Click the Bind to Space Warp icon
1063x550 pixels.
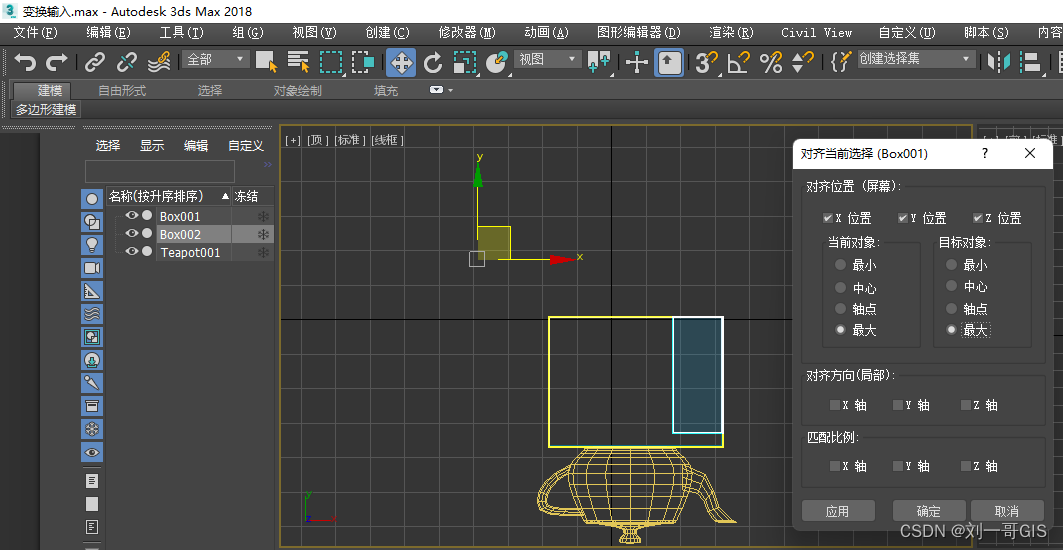159,62
